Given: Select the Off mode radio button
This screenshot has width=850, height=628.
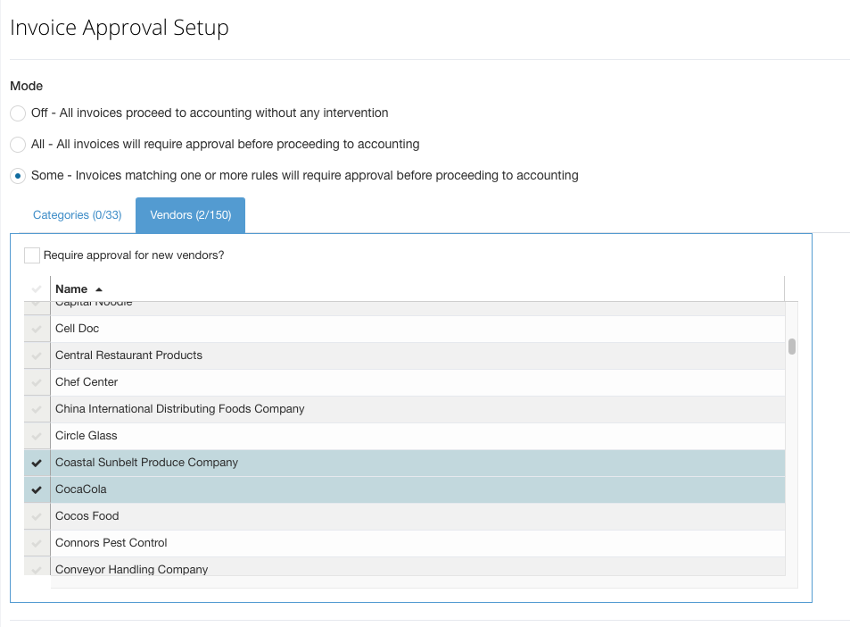Looking at the screenshot, I should pyautogui.click(x=18, y=113).
